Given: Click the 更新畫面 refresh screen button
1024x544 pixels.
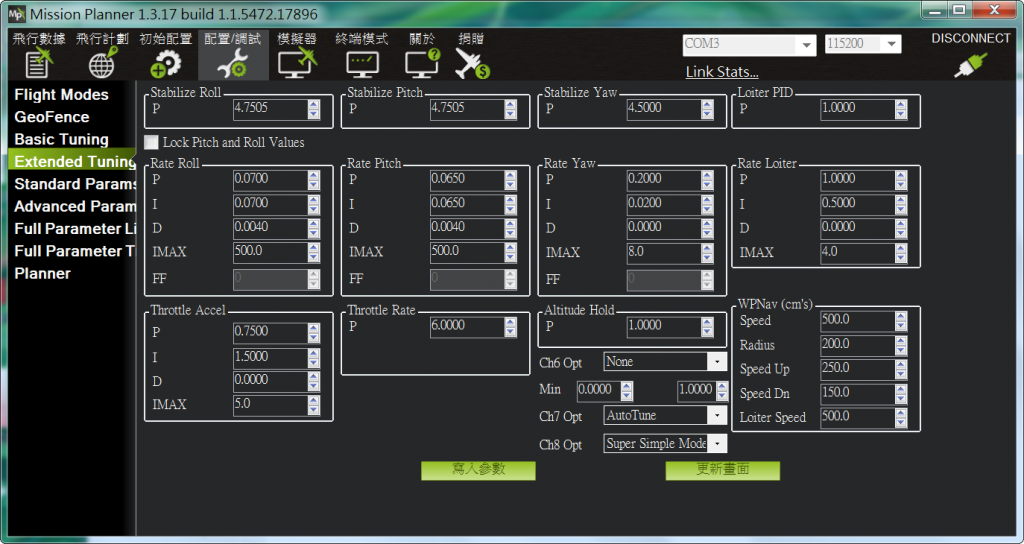Looking at the screenshot, I should pos(722,470).
